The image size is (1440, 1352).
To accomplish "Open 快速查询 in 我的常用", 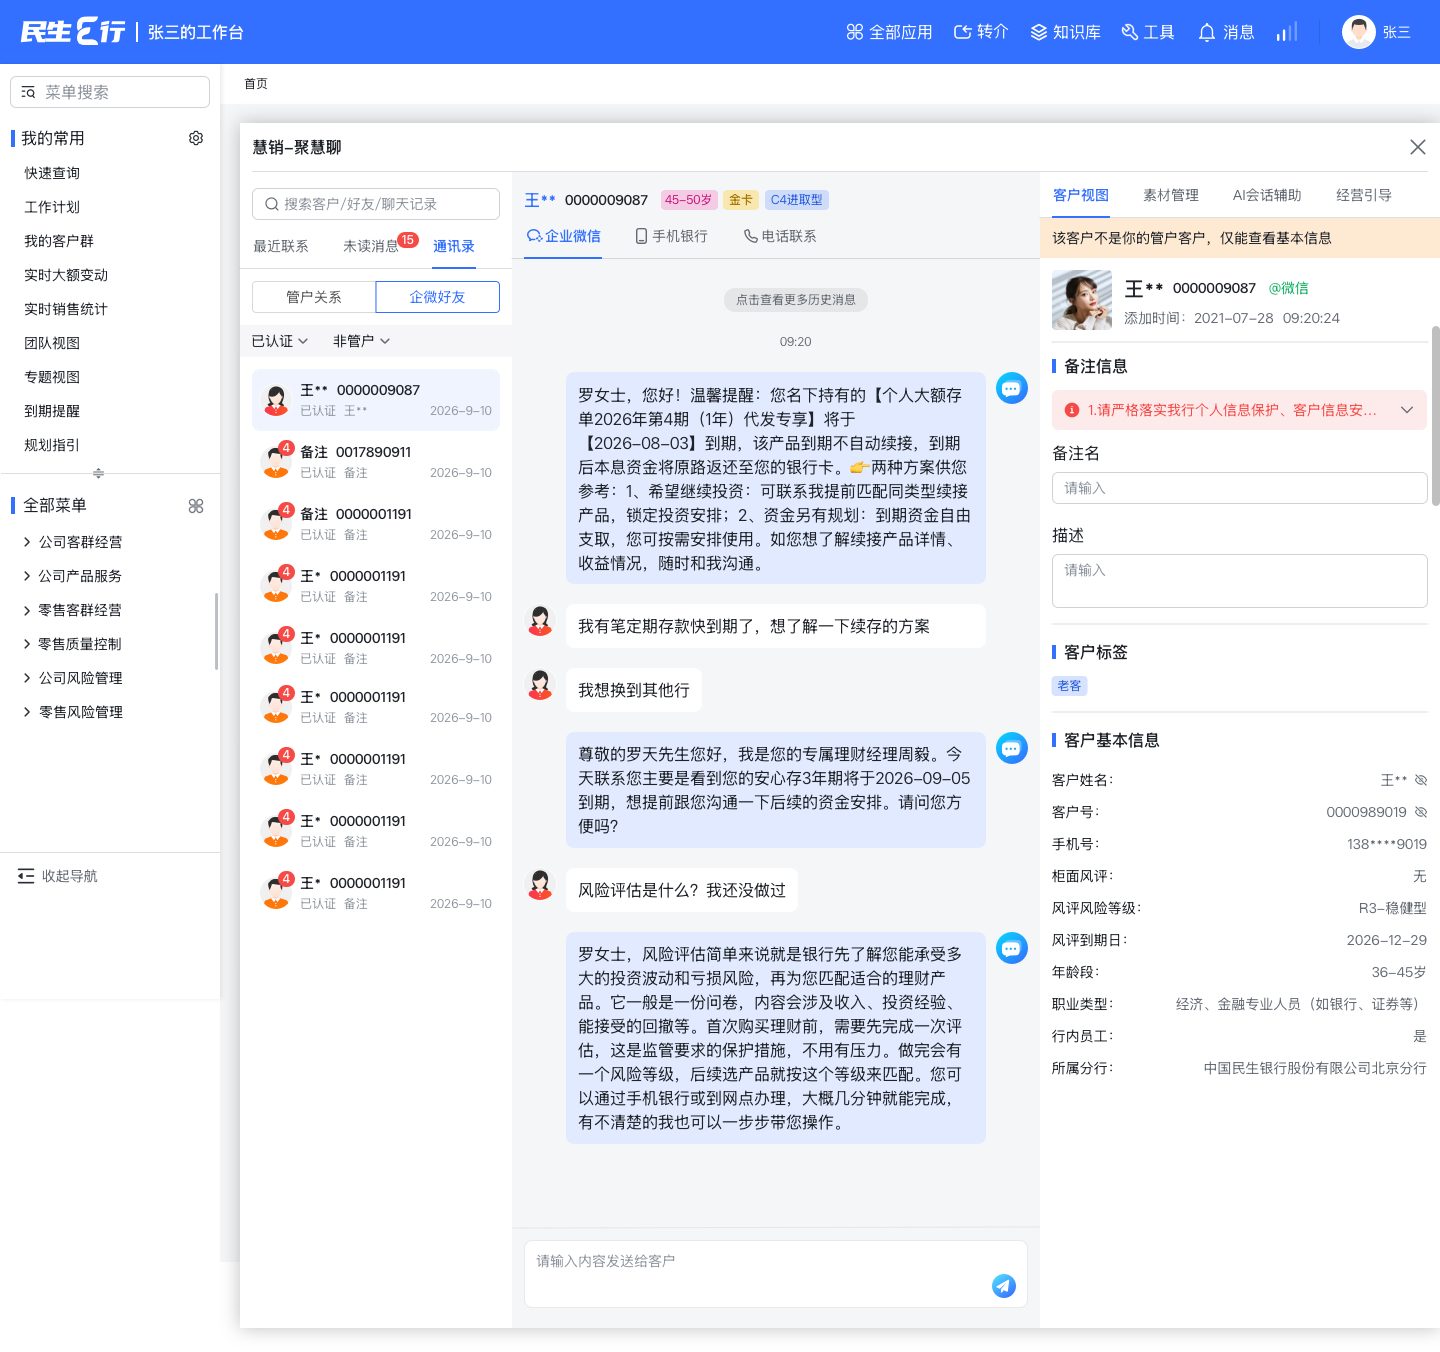I will tap(52, 173).
